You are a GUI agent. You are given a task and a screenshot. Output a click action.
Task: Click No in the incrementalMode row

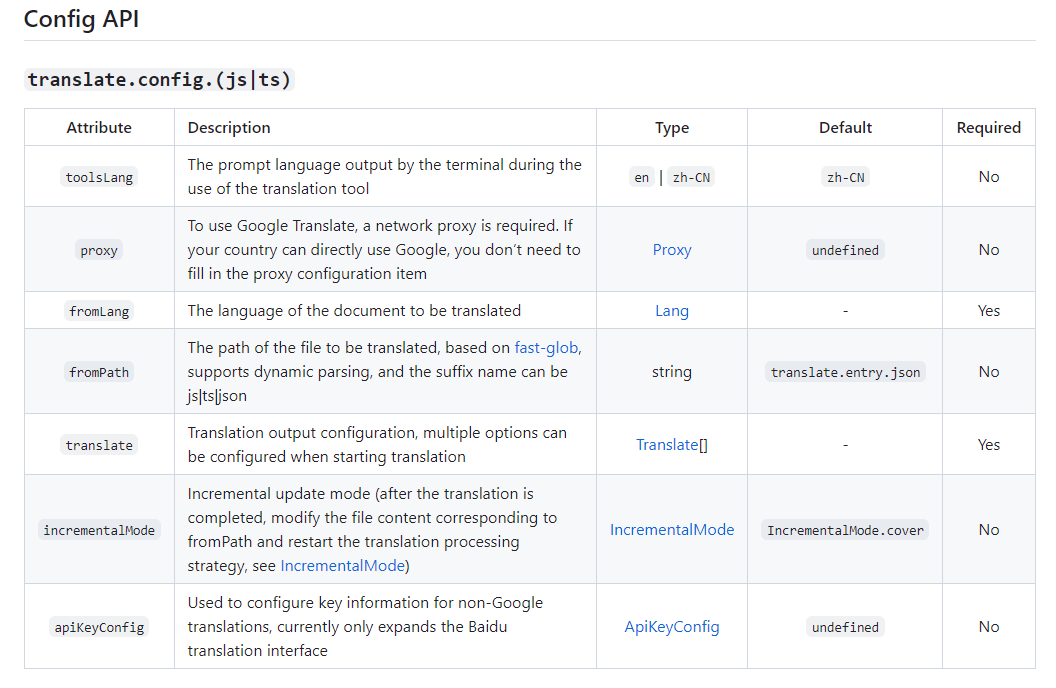pyautogui.click(x=989, y=530)
